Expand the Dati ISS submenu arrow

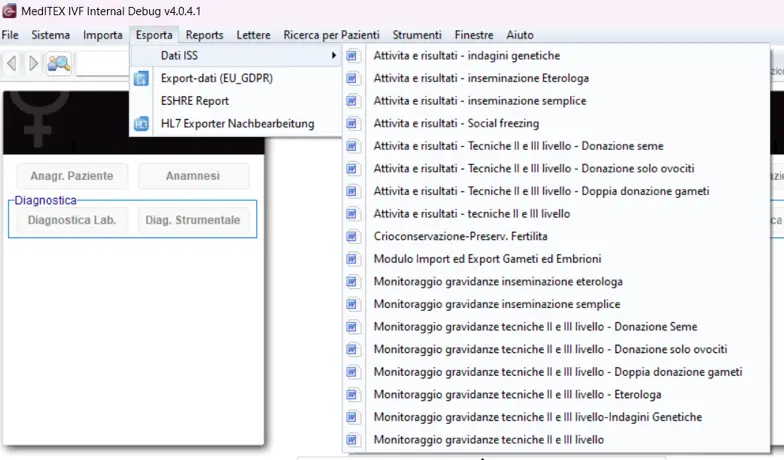pyautogui.click(x=334, y=56)
